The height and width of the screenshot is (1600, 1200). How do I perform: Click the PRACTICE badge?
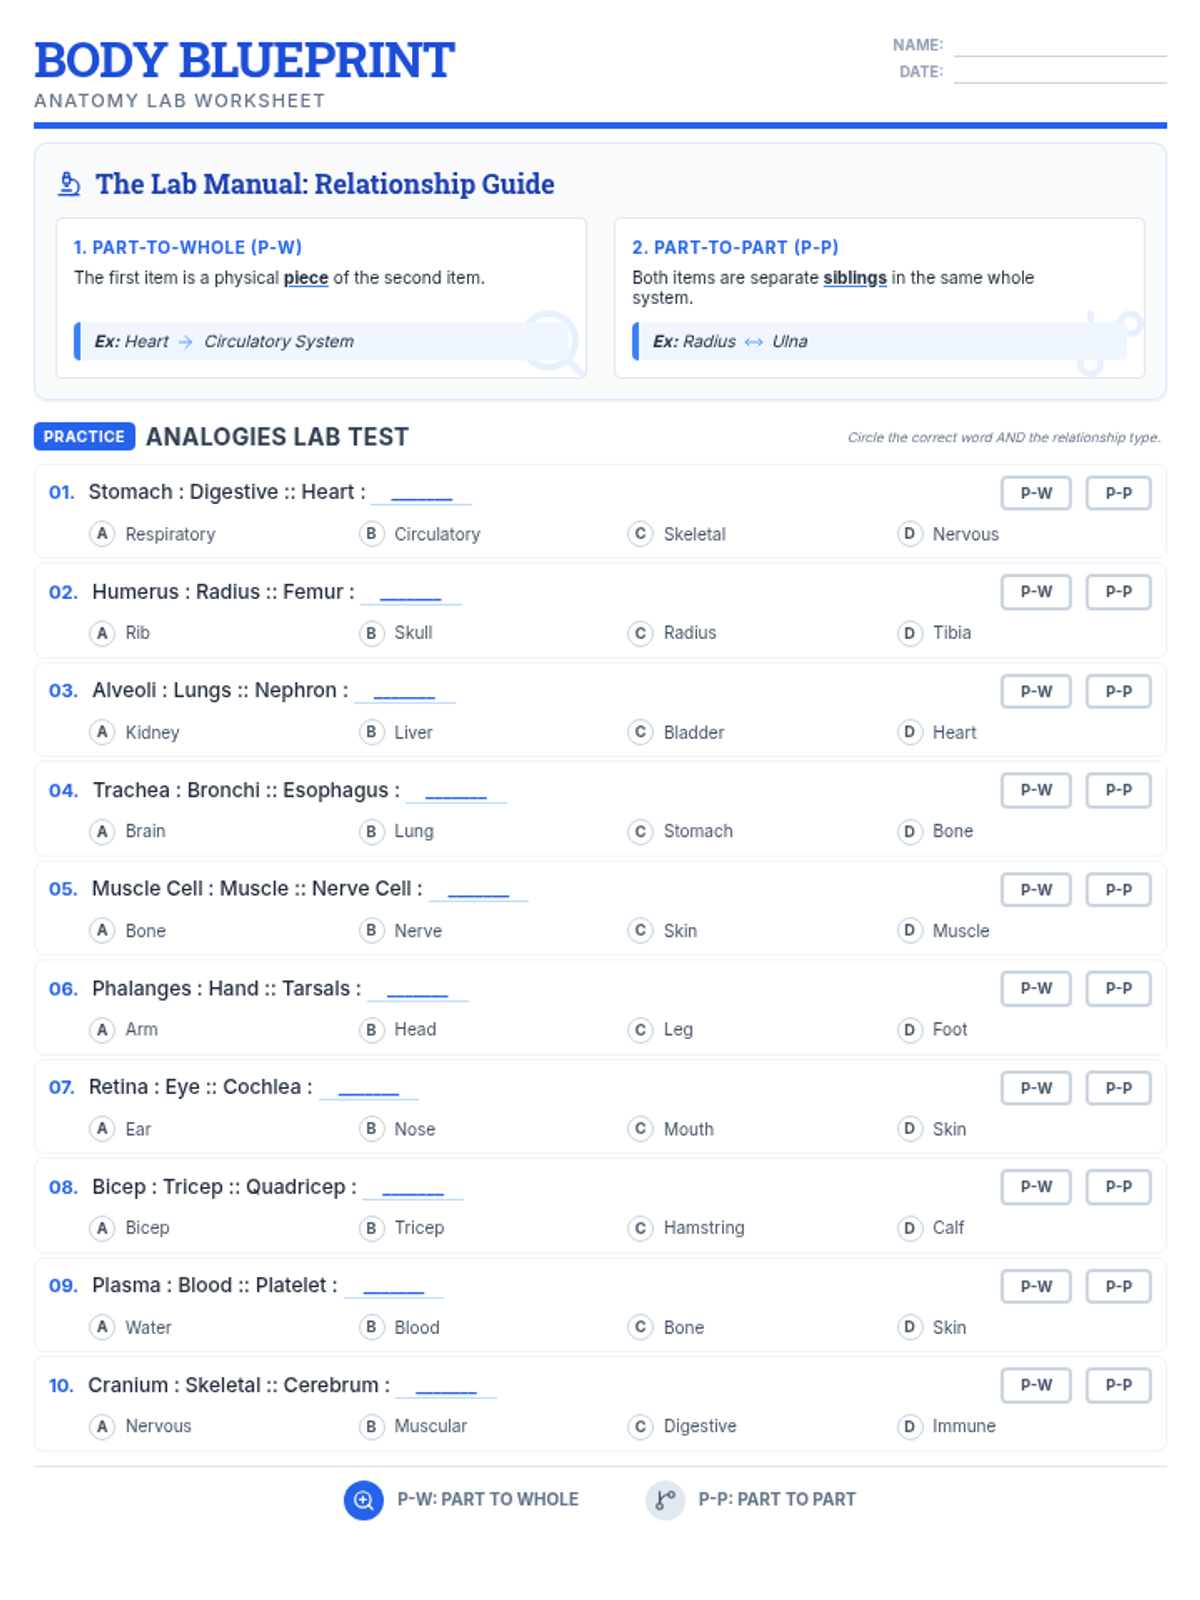[x=85, y=437]
